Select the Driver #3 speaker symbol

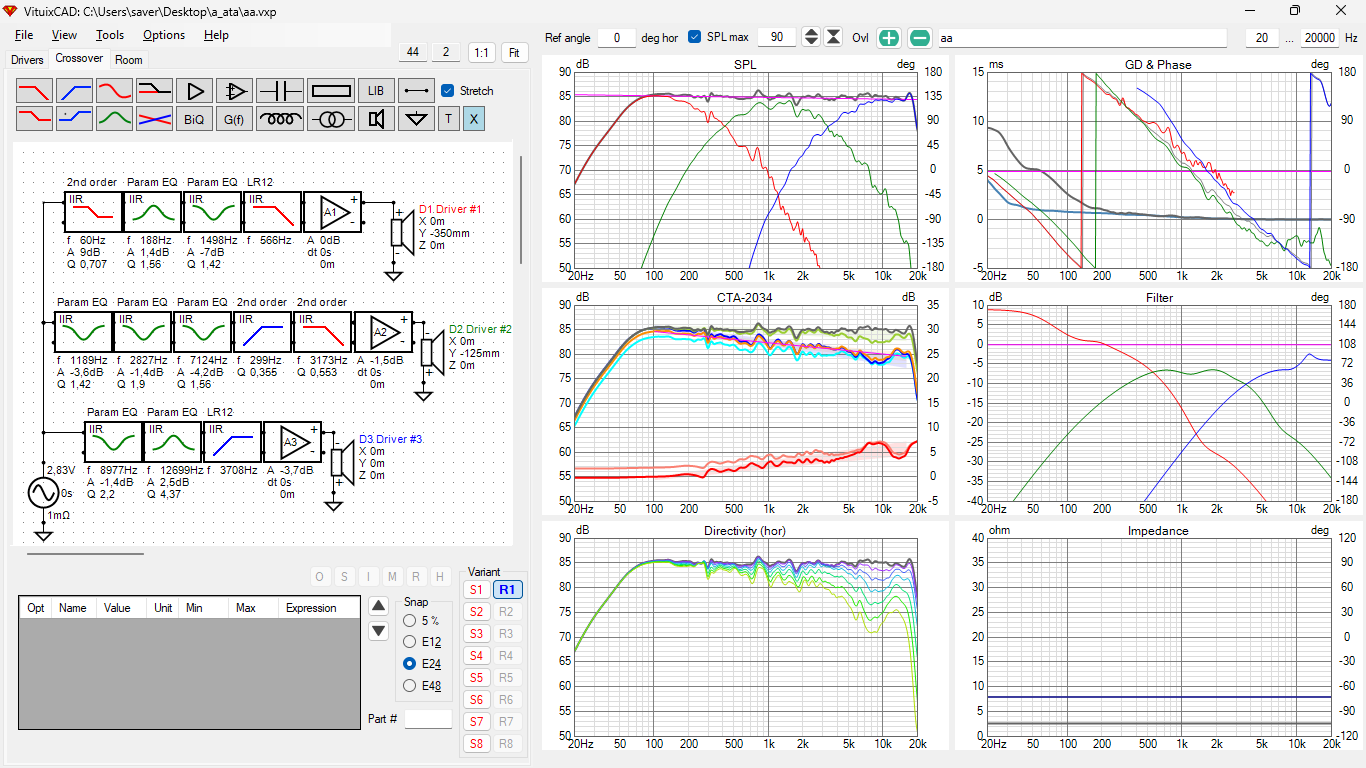pos(342,461)
